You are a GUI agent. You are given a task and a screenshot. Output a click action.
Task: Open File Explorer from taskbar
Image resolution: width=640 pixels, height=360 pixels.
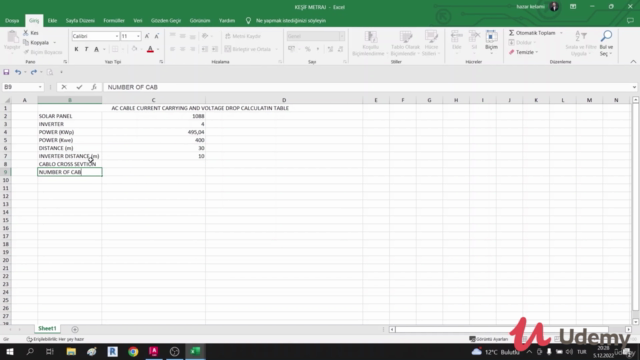(x=71, y=351)
